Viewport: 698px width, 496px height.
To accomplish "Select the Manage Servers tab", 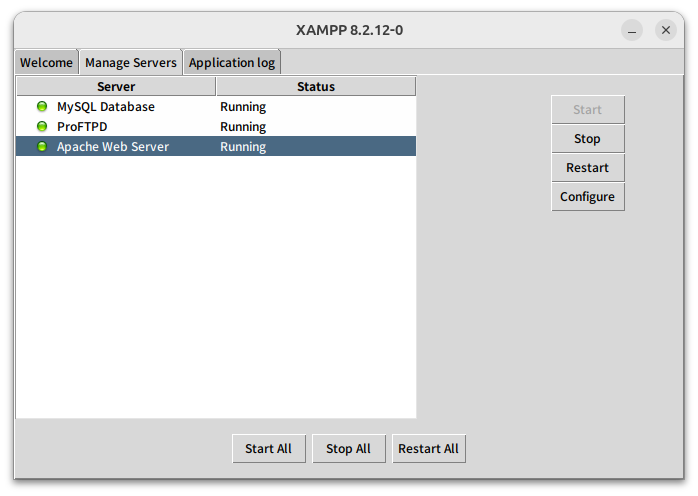I will pyautogui.click(x=130, y=62).
